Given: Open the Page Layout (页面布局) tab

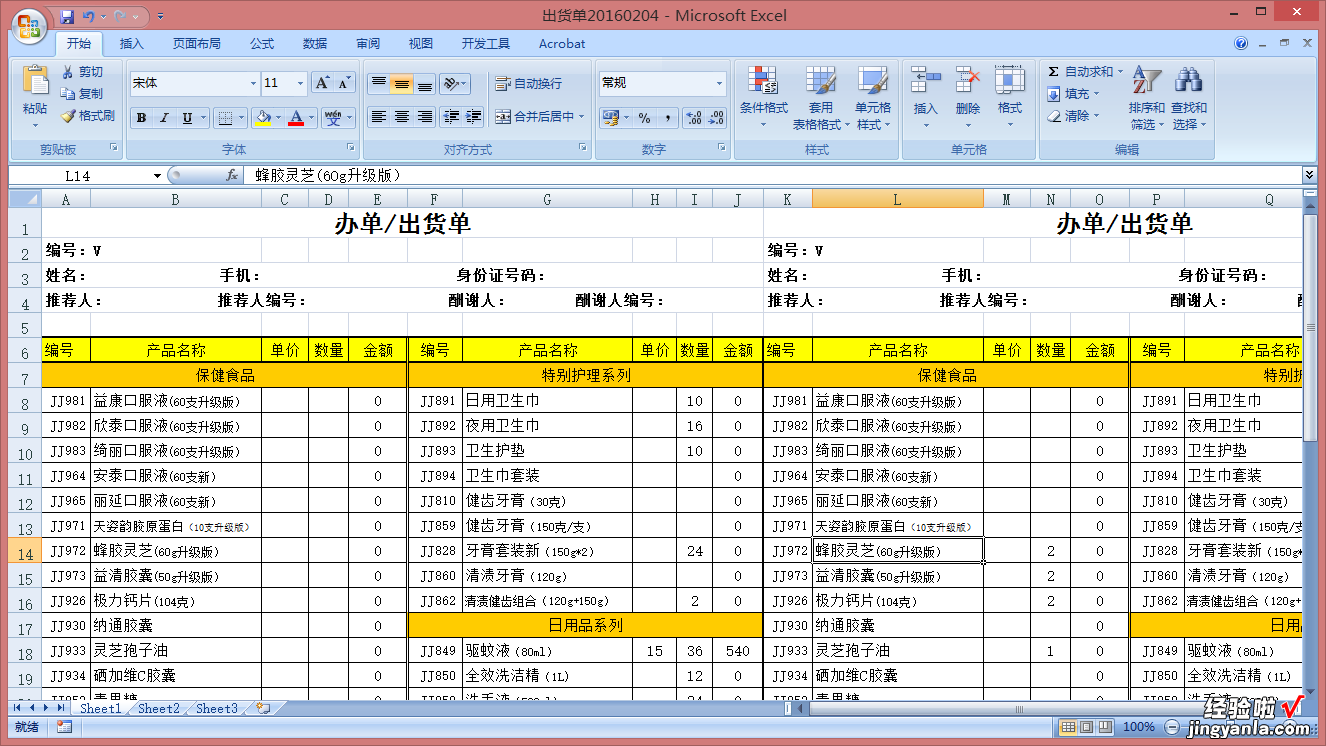Looking at the screenshot, I should [x=197, y=44].
